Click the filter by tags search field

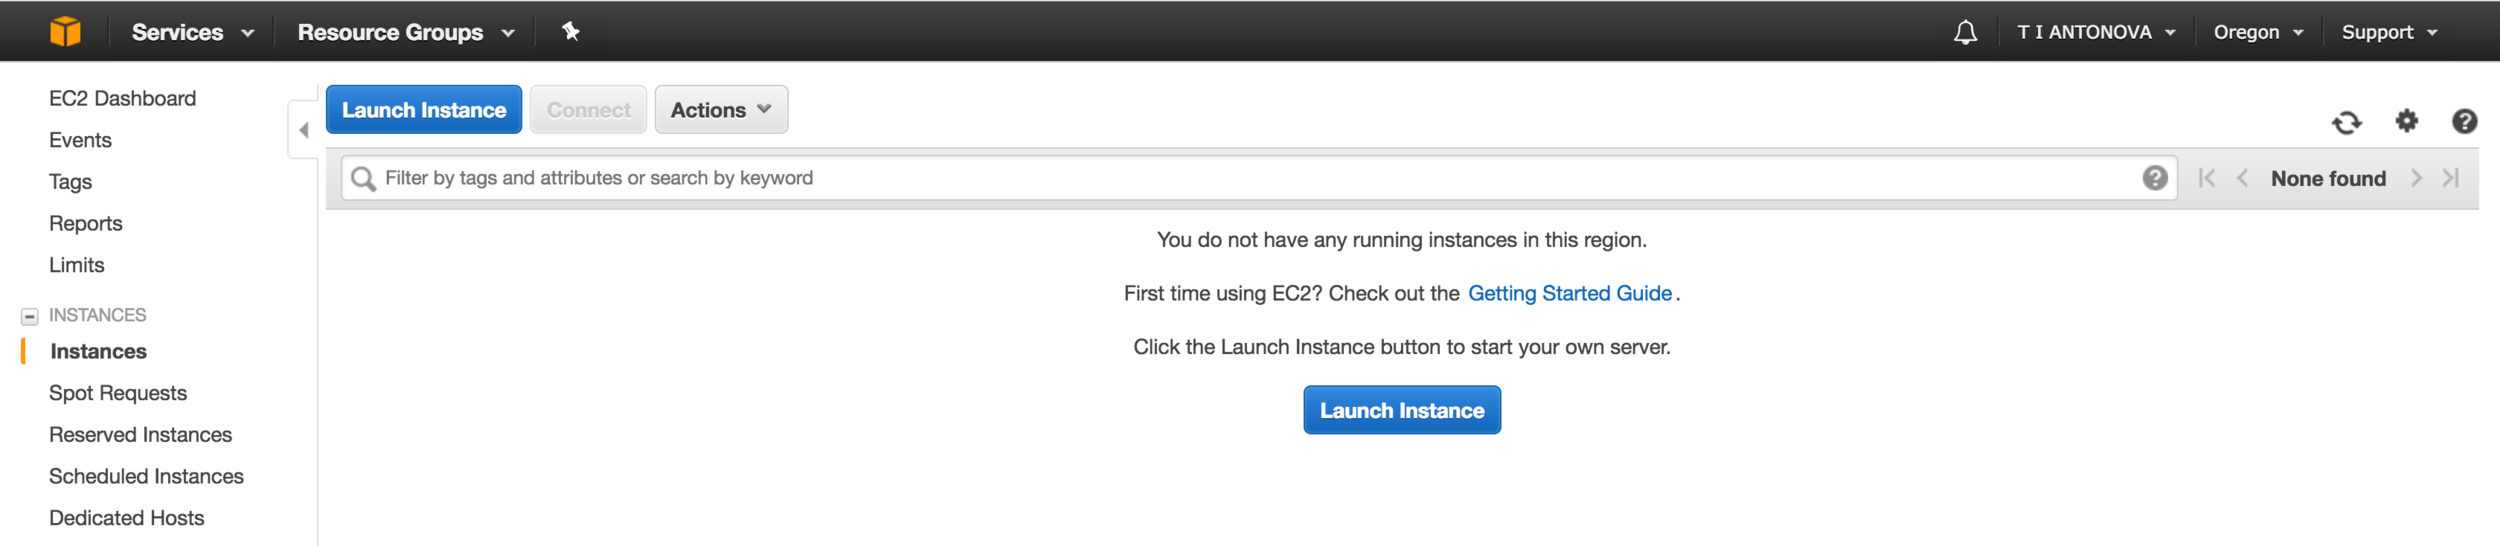tap(1259, 178)
